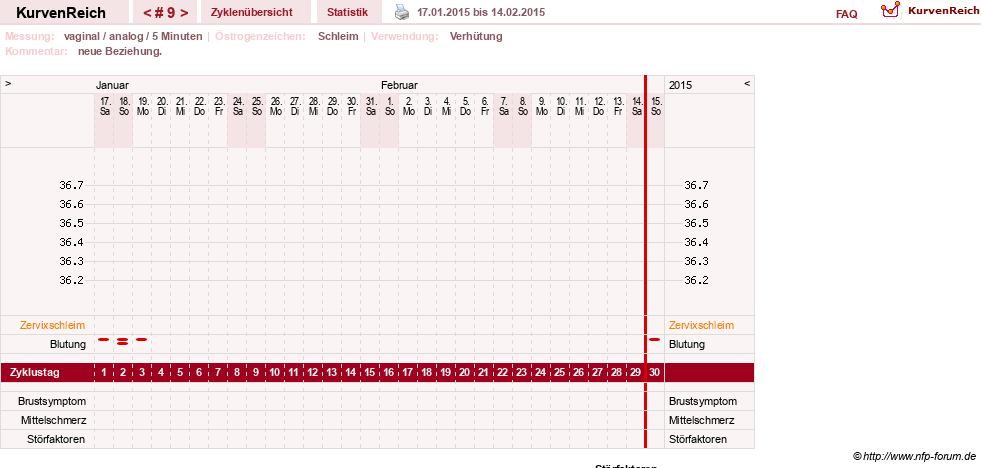Click the 36.7 temperature label on the left
Viewport: 981px width, 468px height.
coord(71,185)
